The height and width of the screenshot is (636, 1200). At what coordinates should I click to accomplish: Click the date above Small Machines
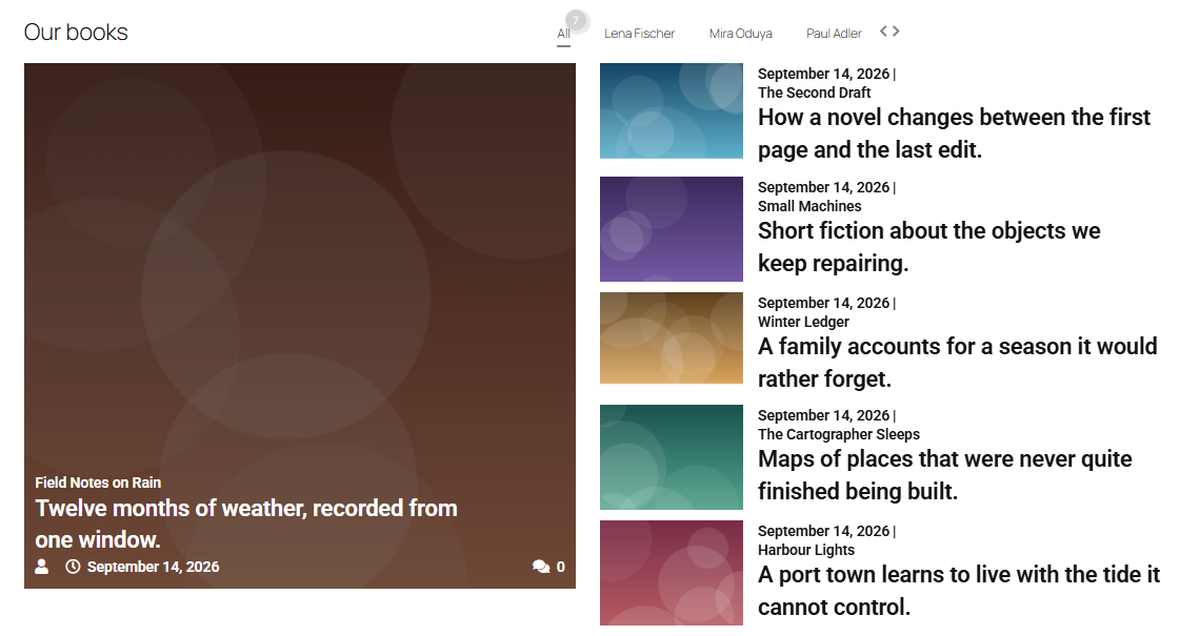pos(823,187)
